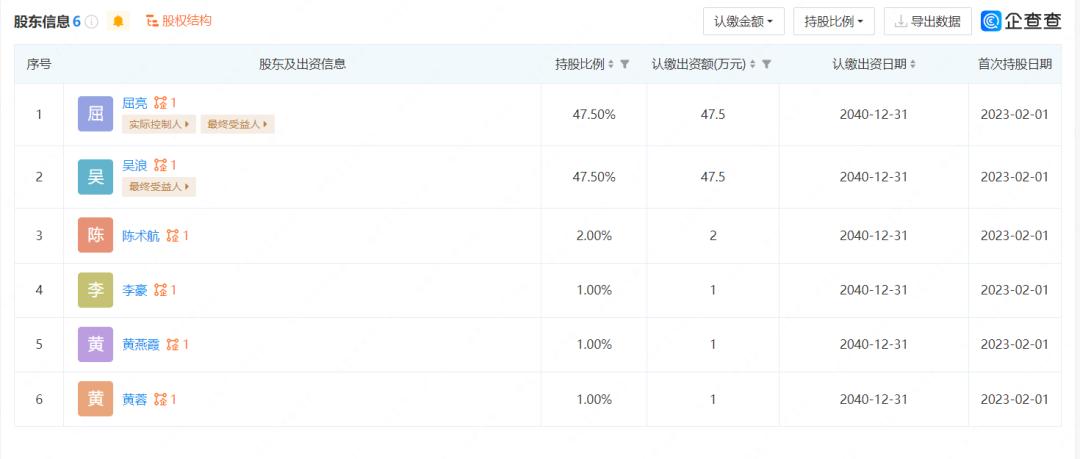Viewport: 1080px width, 459px height.
Task: Click the 陈 avatar thumbnail
Action: 95,236
